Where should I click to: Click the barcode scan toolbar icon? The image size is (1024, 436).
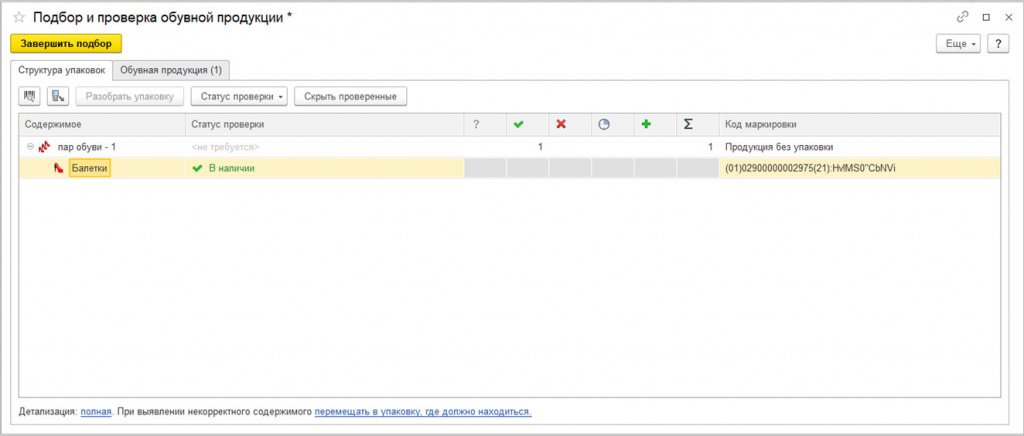pyautogui.click(x=30, y=96)
